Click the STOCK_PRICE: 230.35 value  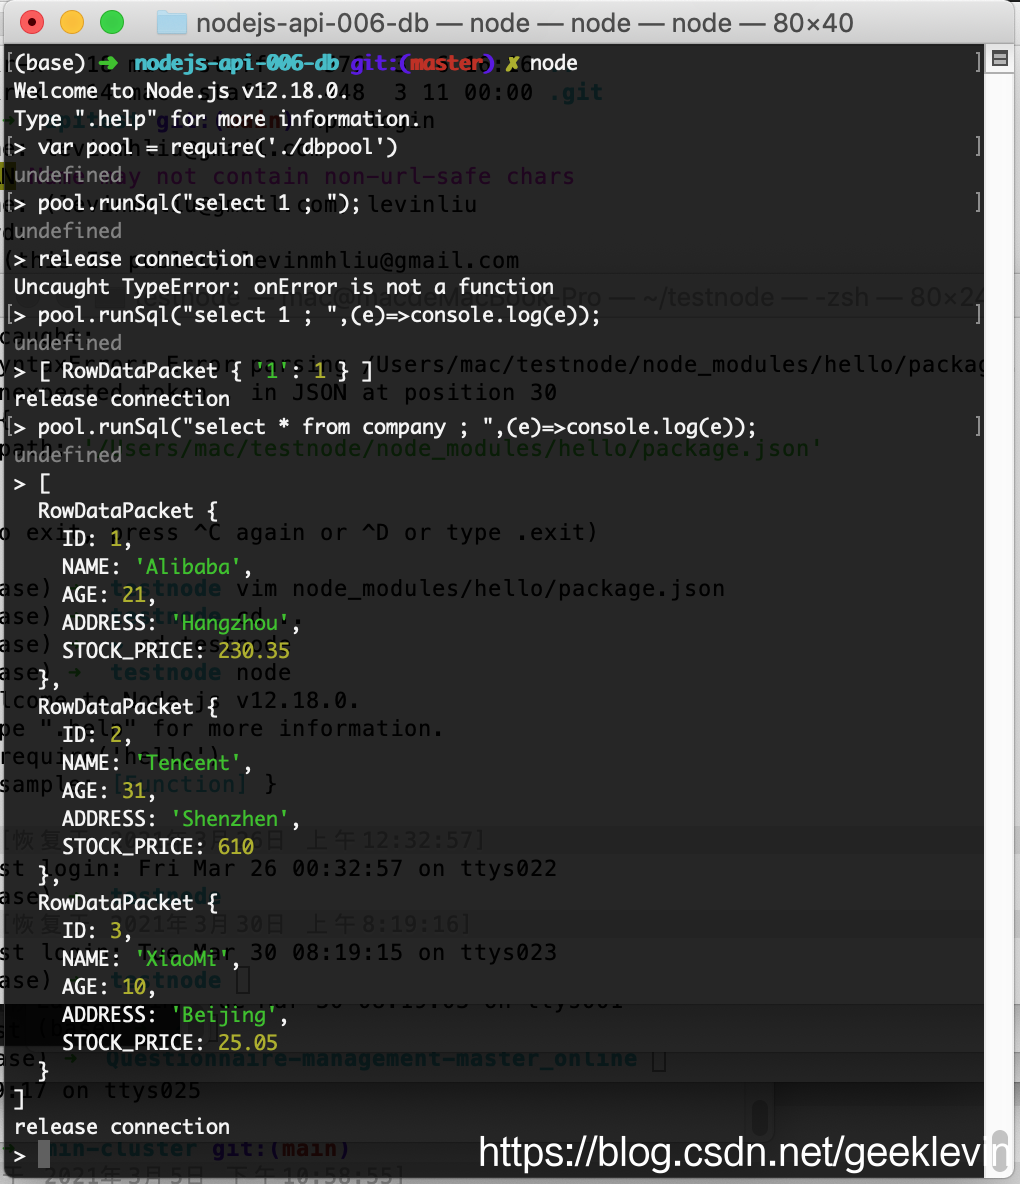254,651
